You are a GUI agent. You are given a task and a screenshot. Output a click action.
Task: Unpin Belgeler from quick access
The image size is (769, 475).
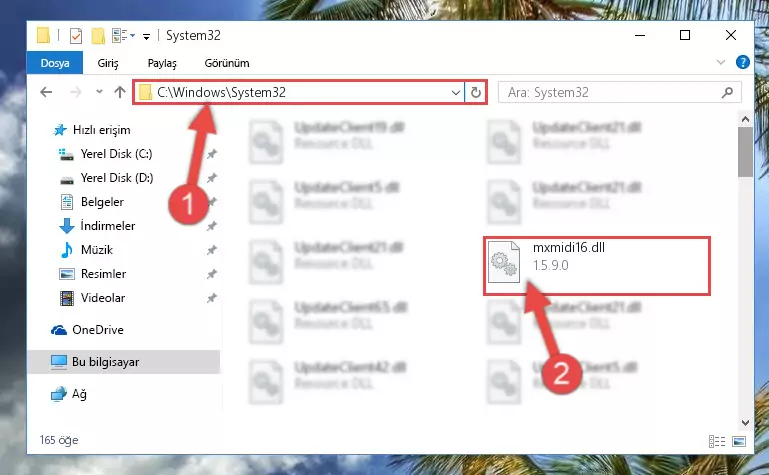[x=211, y=202]
